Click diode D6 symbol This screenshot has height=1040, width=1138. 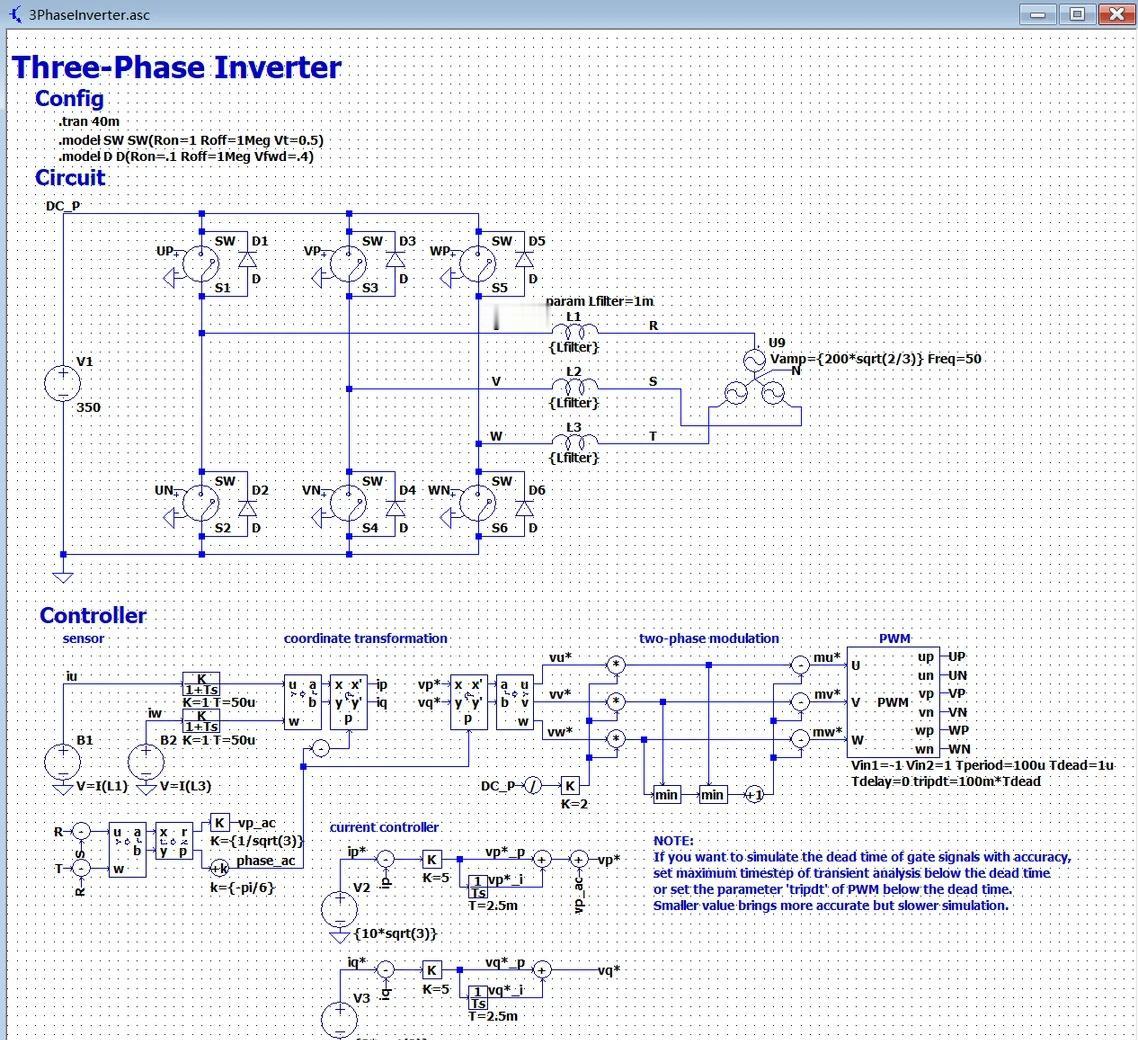pos(524,508)
